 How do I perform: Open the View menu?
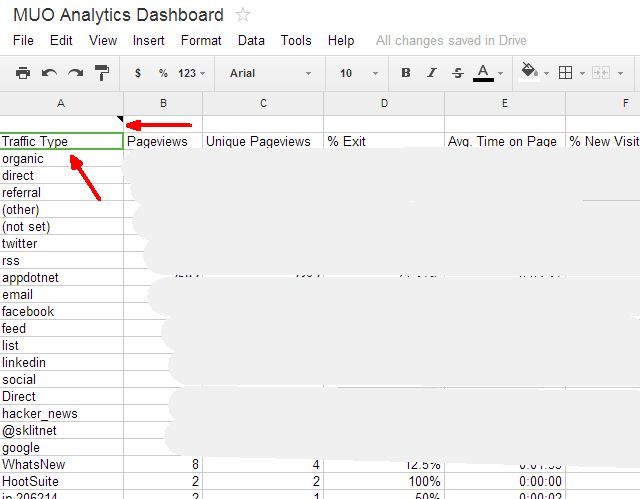pos(103,40)
